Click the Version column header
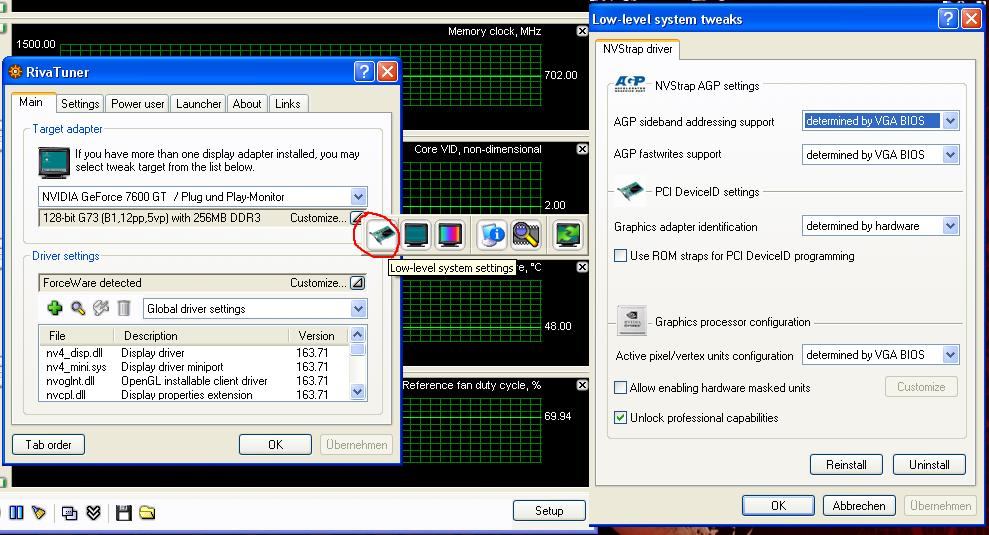The image size is (989, 535). 319,336
